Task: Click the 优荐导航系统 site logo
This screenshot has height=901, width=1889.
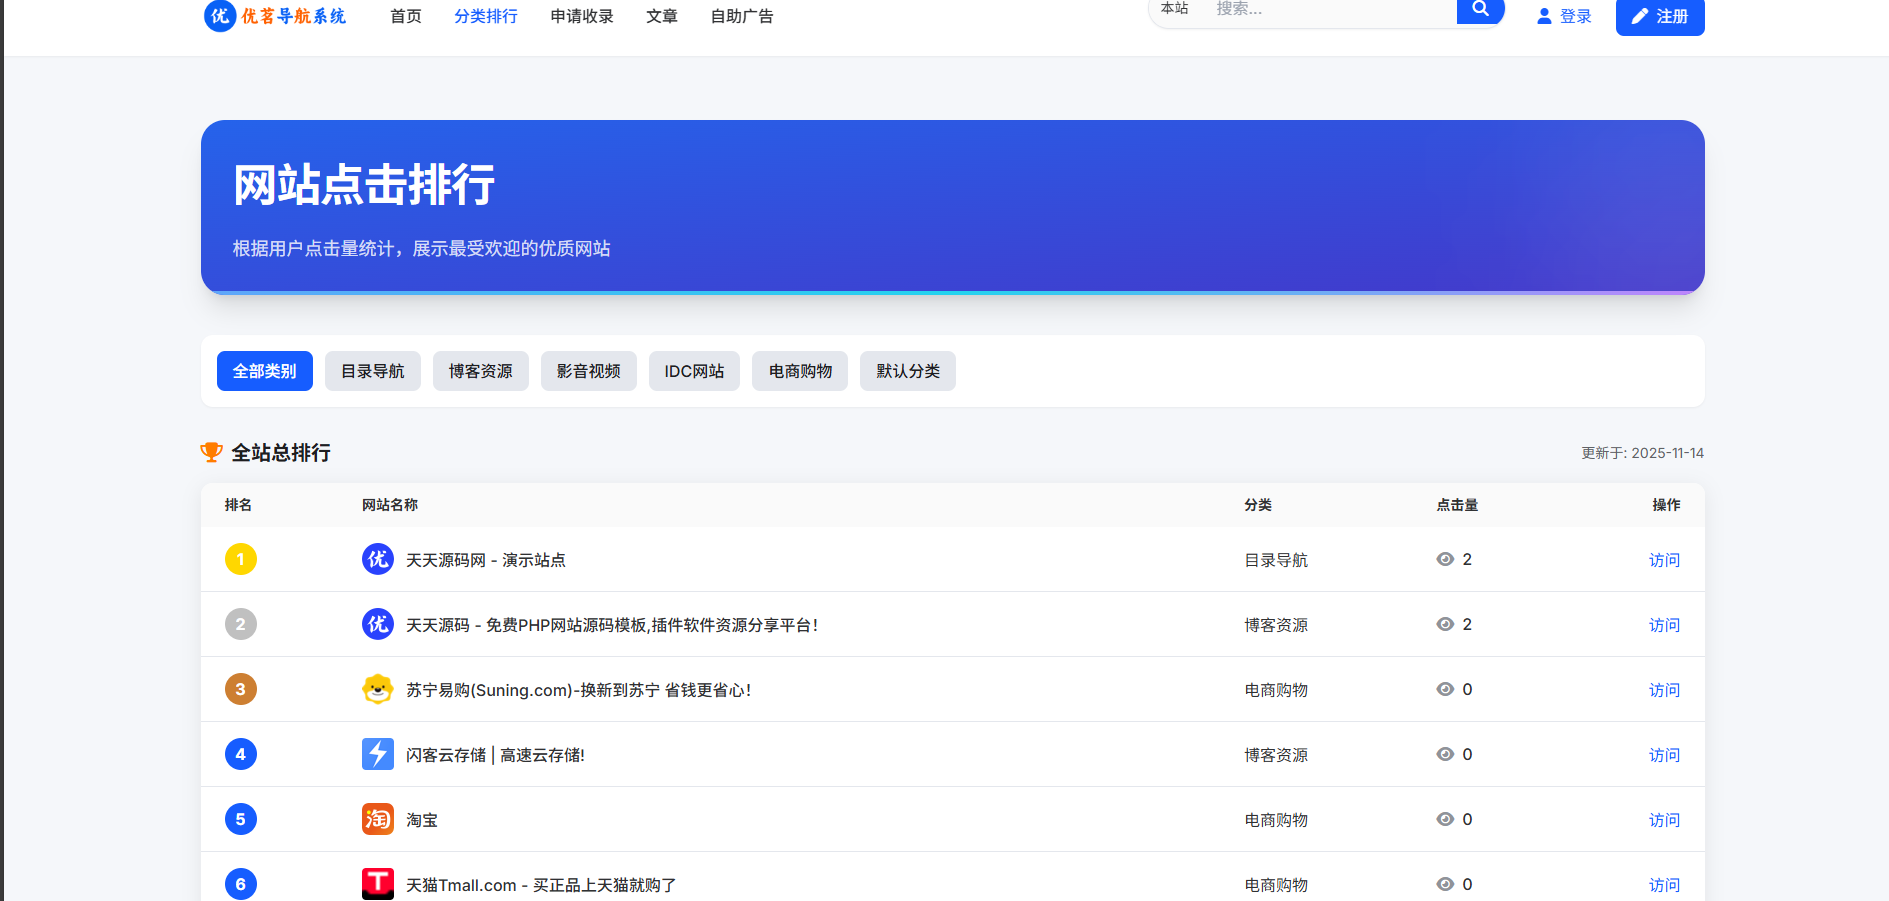Action: click(x=275, y=16)
